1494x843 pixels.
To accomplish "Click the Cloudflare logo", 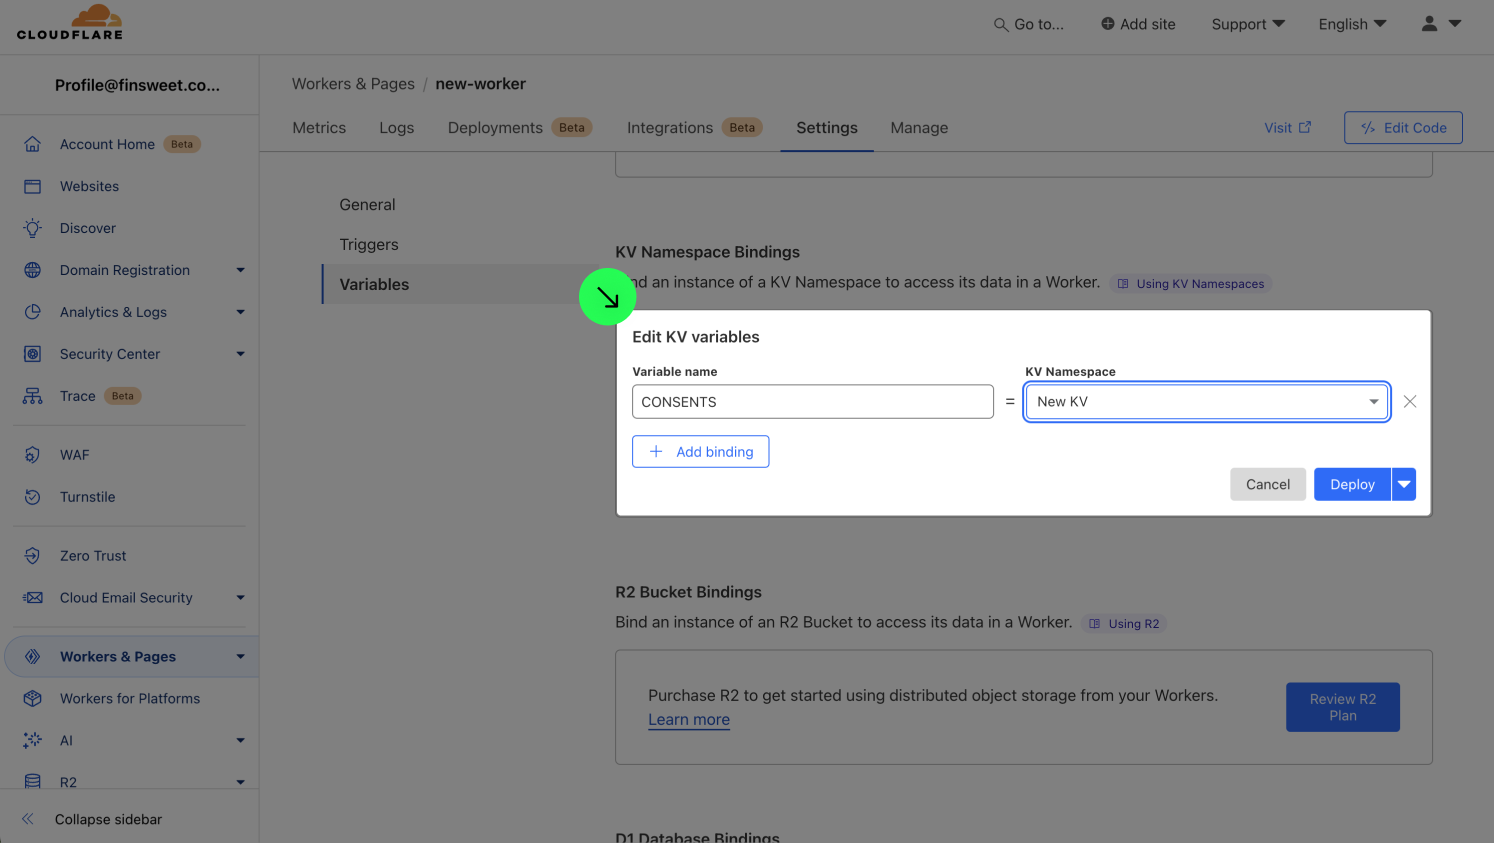I will pos(70,22).
